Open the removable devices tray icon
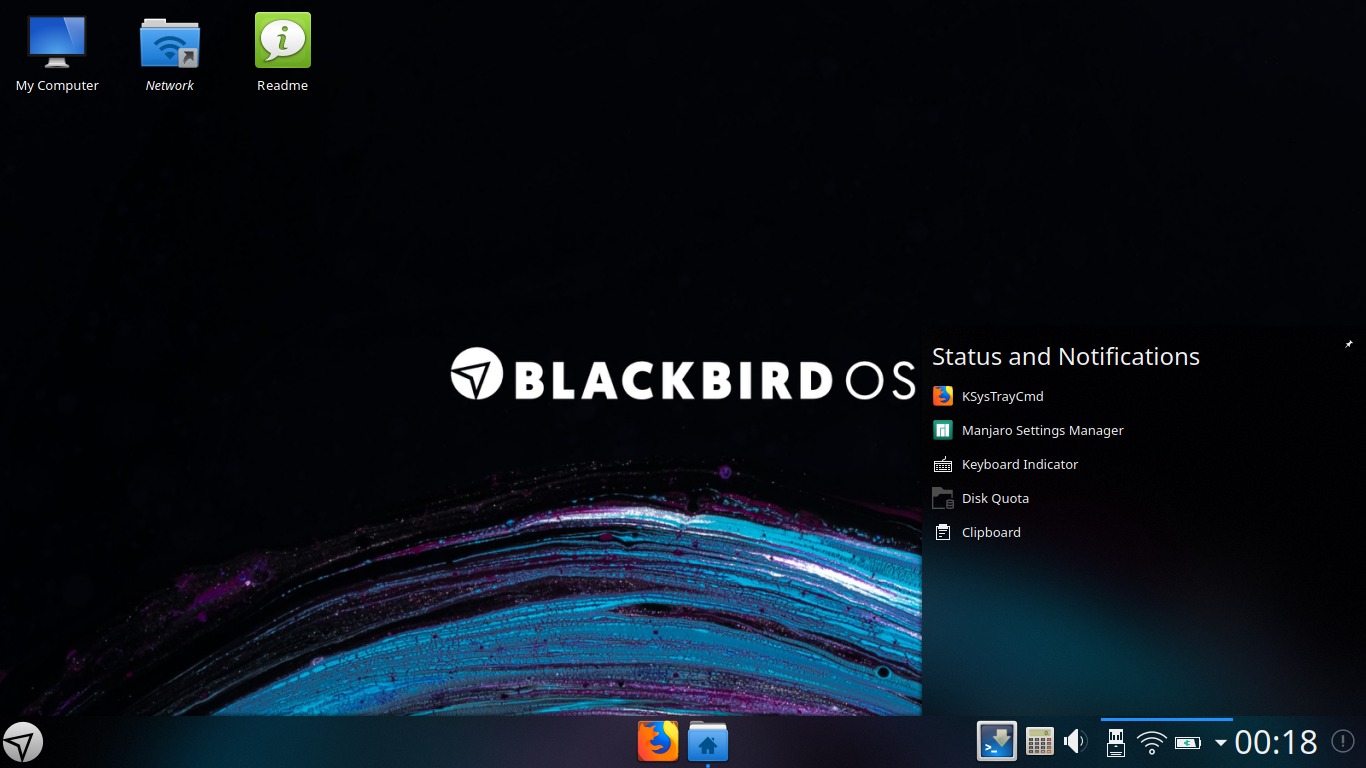Screen dimensions: 1366x768 [1116, 742]
